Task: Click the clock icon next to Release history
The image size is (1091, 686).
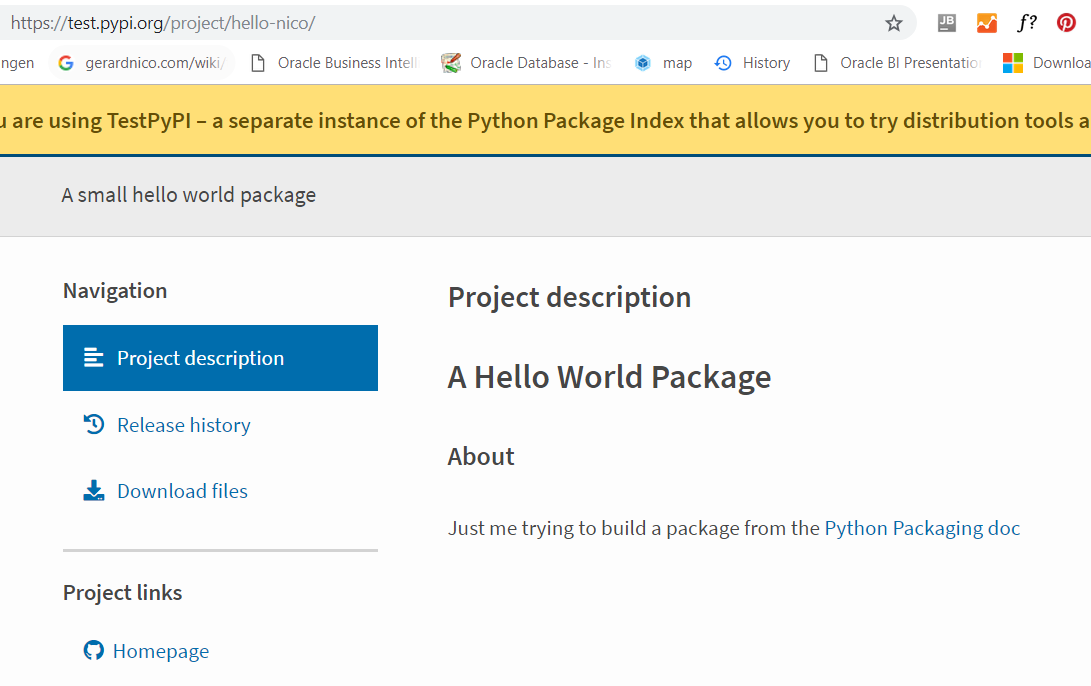Action: (93, 424)
